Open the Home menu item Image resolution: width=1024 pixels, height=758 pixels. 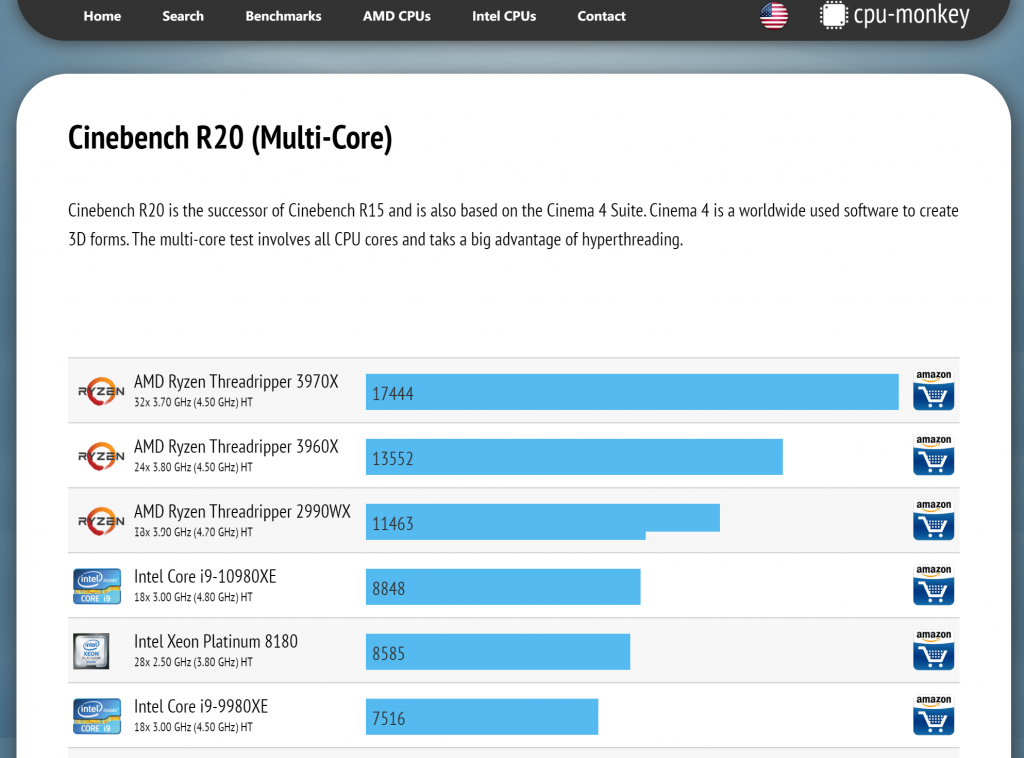coord(102,16)
